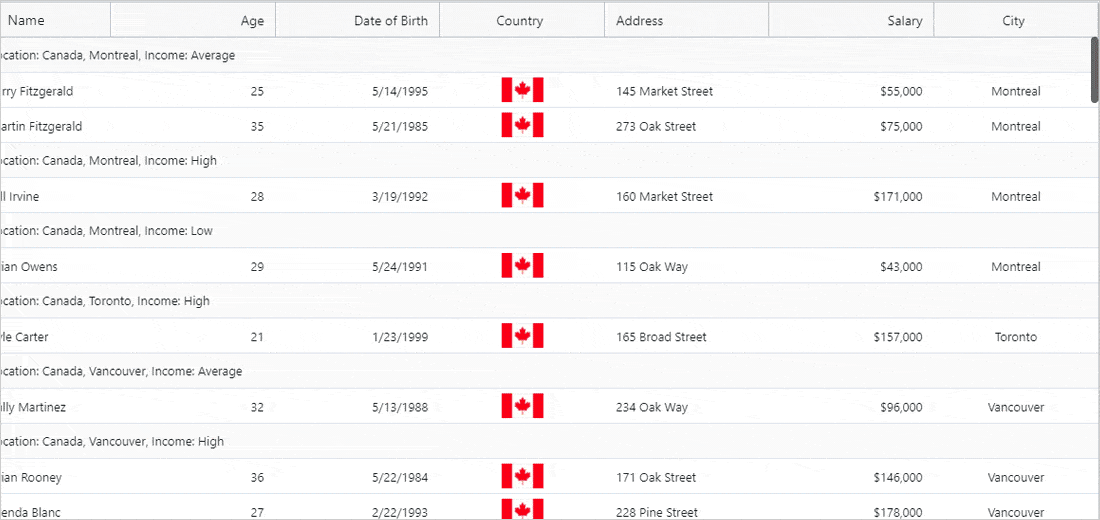
Task: Click the City column header
Action: click(1013, 21)
